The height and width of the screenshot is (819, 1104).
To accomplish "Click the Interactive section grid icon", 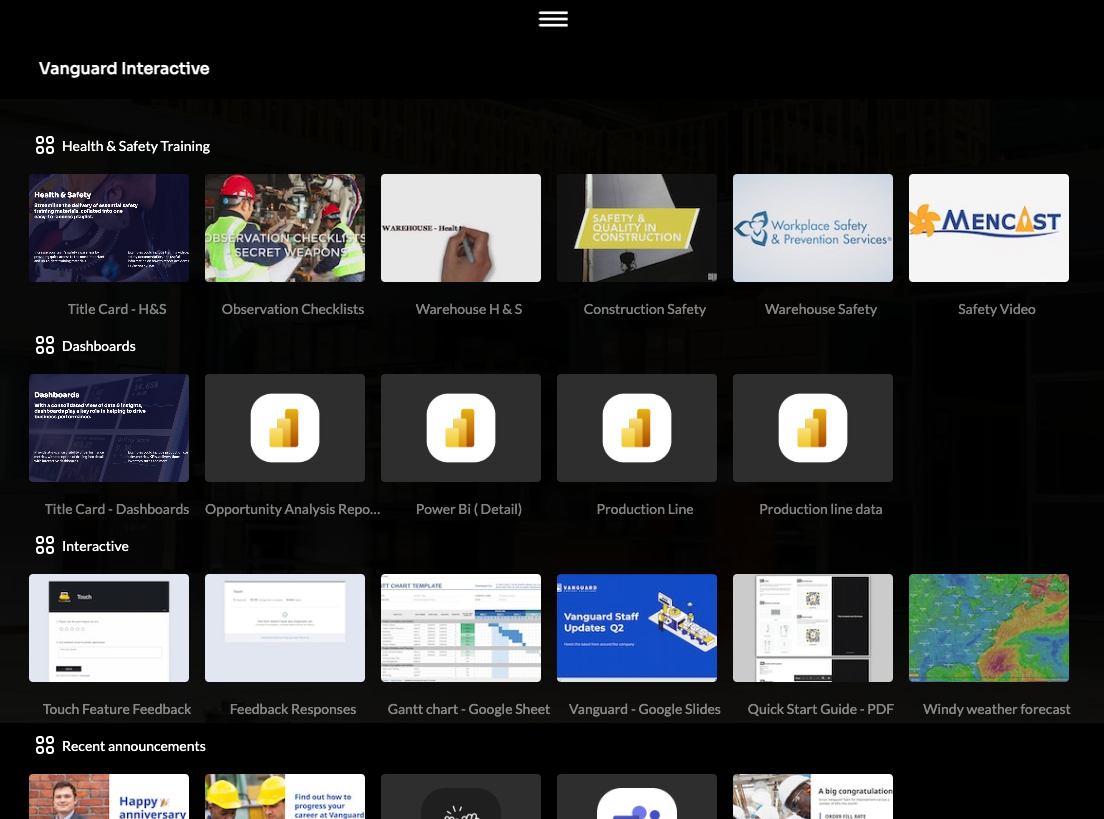I will point(45,546).
